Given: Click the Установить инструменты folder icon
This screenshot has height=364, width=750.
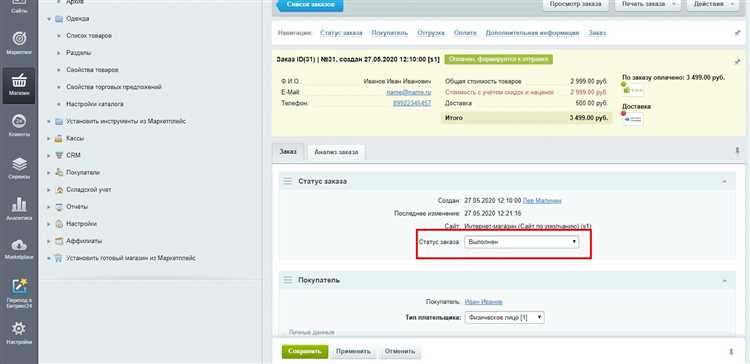Looking at the screenshot, I should [x=59, y=121].
